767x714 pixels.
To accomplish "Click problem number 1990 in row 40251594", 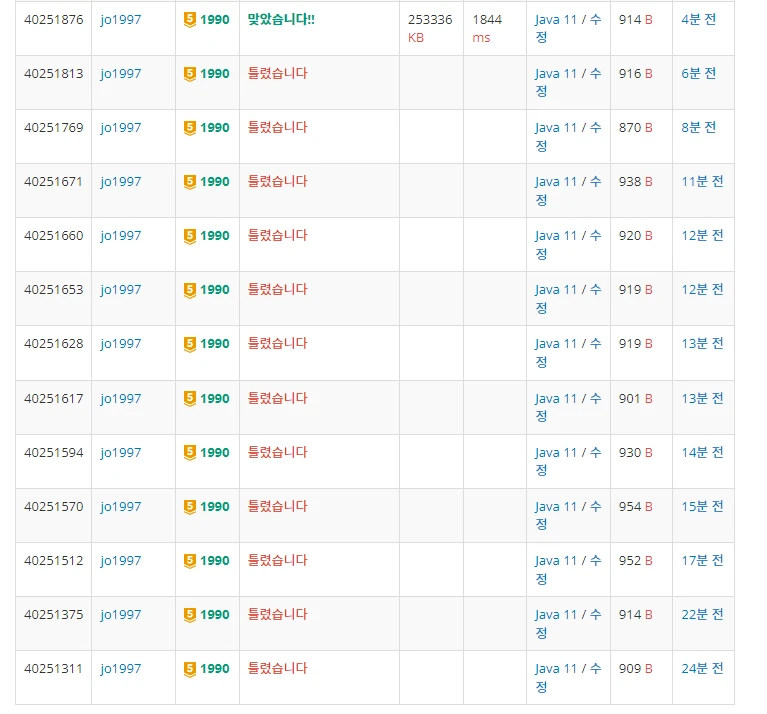I will click(215, 453).
